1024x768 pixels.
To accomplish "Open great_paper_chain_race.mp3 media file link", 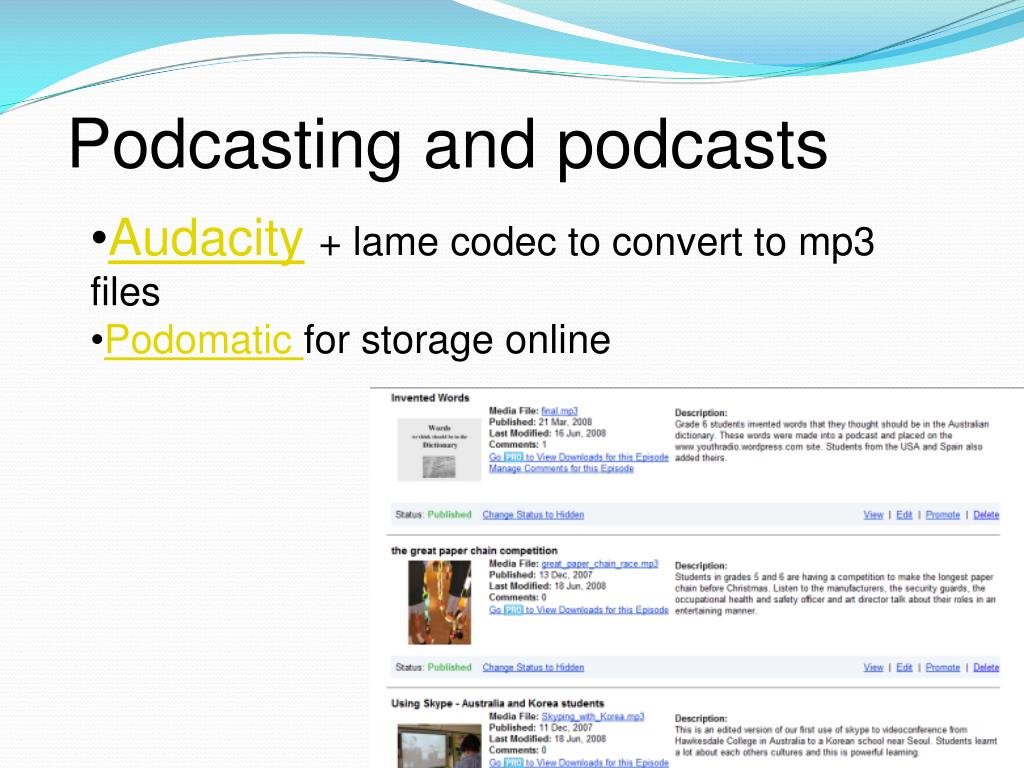I will [x=600, y=564].
